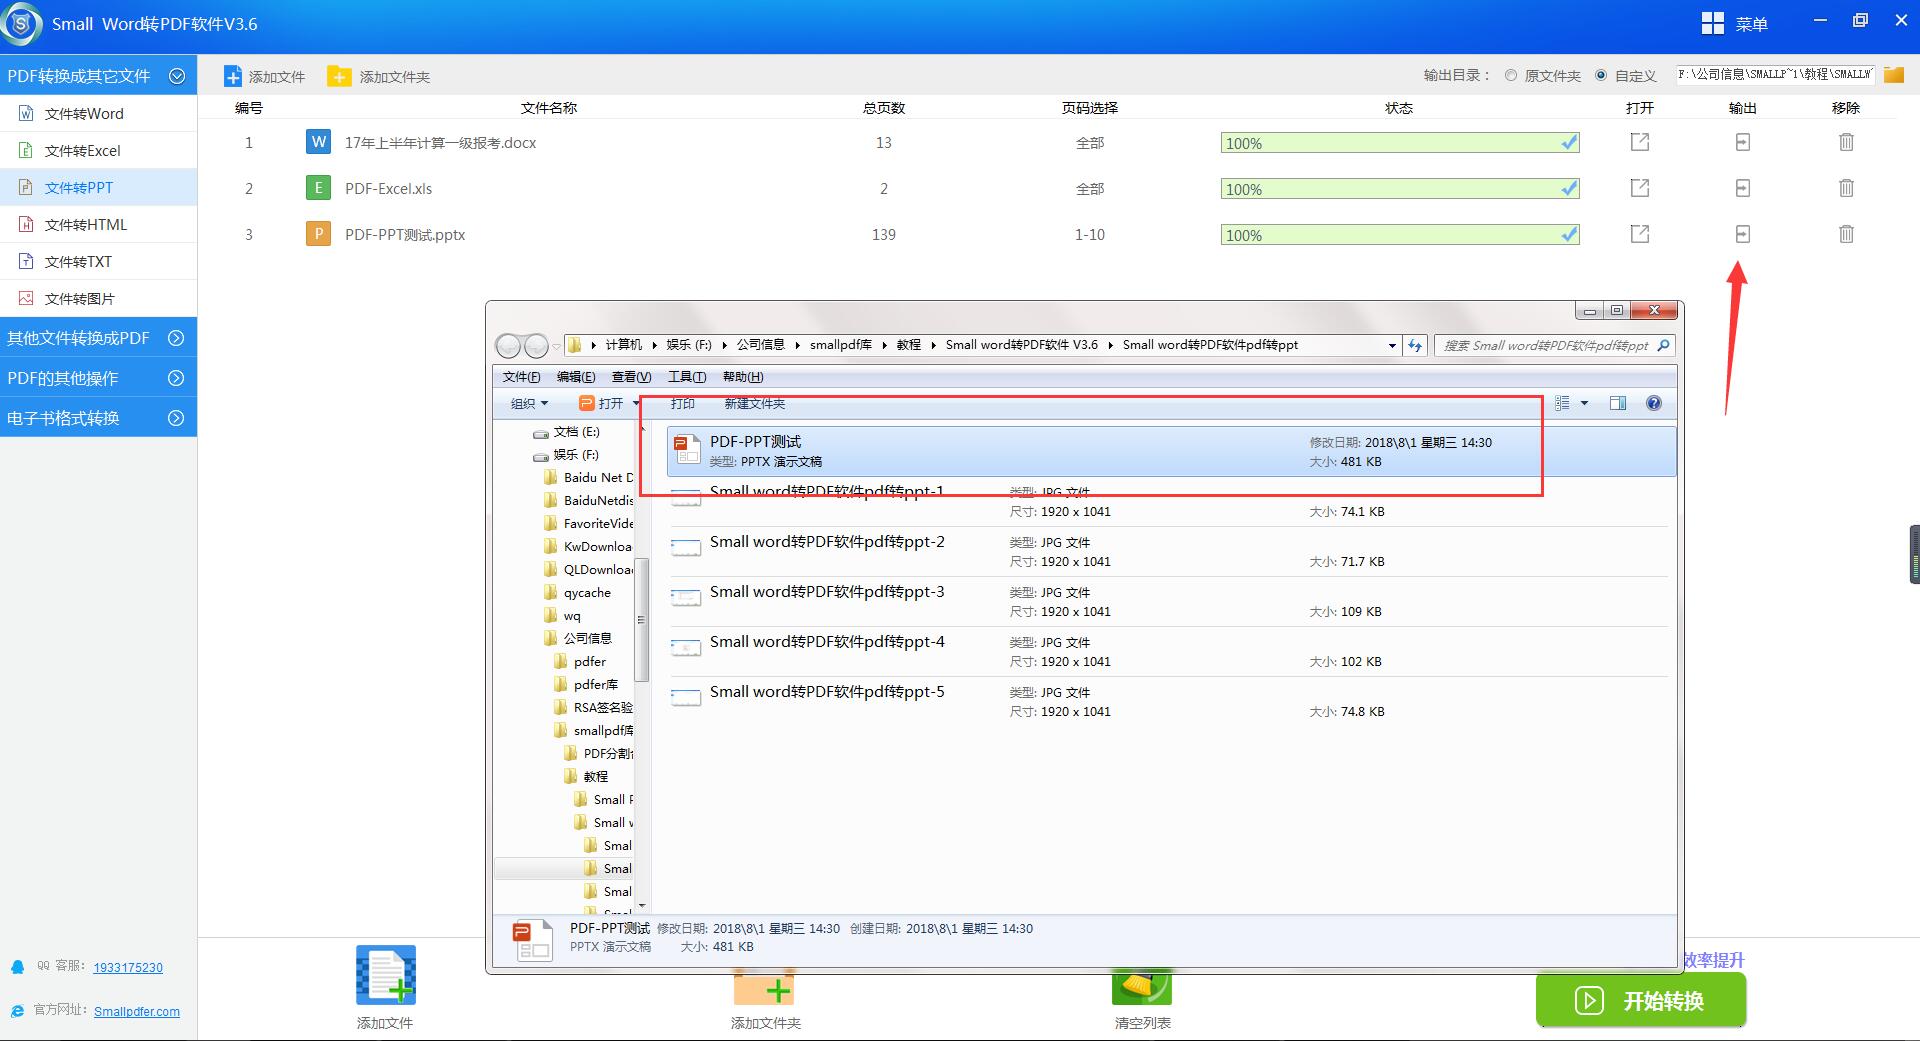Change Explorer view layout icon

coord(1562,403)
